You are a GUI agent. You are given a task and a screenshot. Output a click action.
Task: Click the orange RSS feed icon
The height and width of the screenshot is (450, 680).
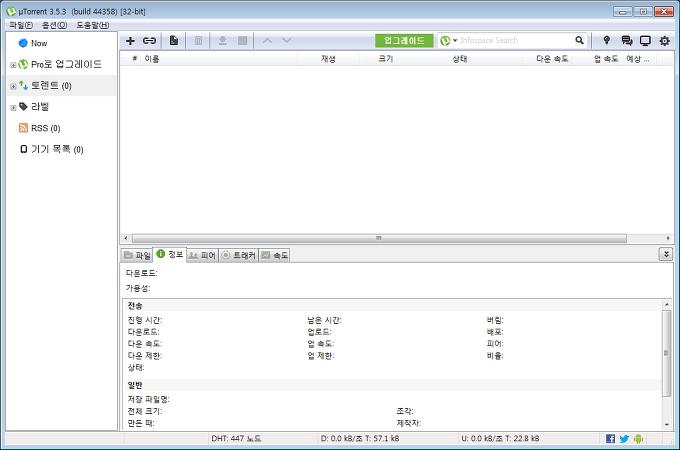(23, 127)
